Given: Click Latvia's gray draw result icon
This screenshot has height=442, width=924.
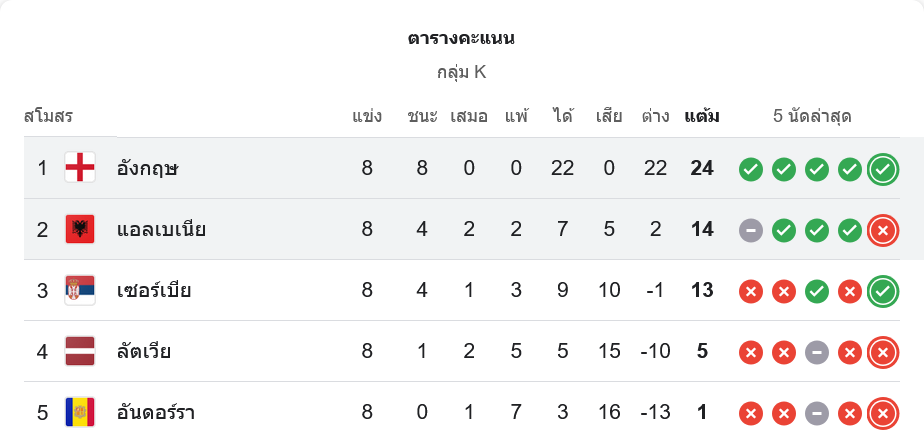Looking at the screenshot, I should pos(817,352).
